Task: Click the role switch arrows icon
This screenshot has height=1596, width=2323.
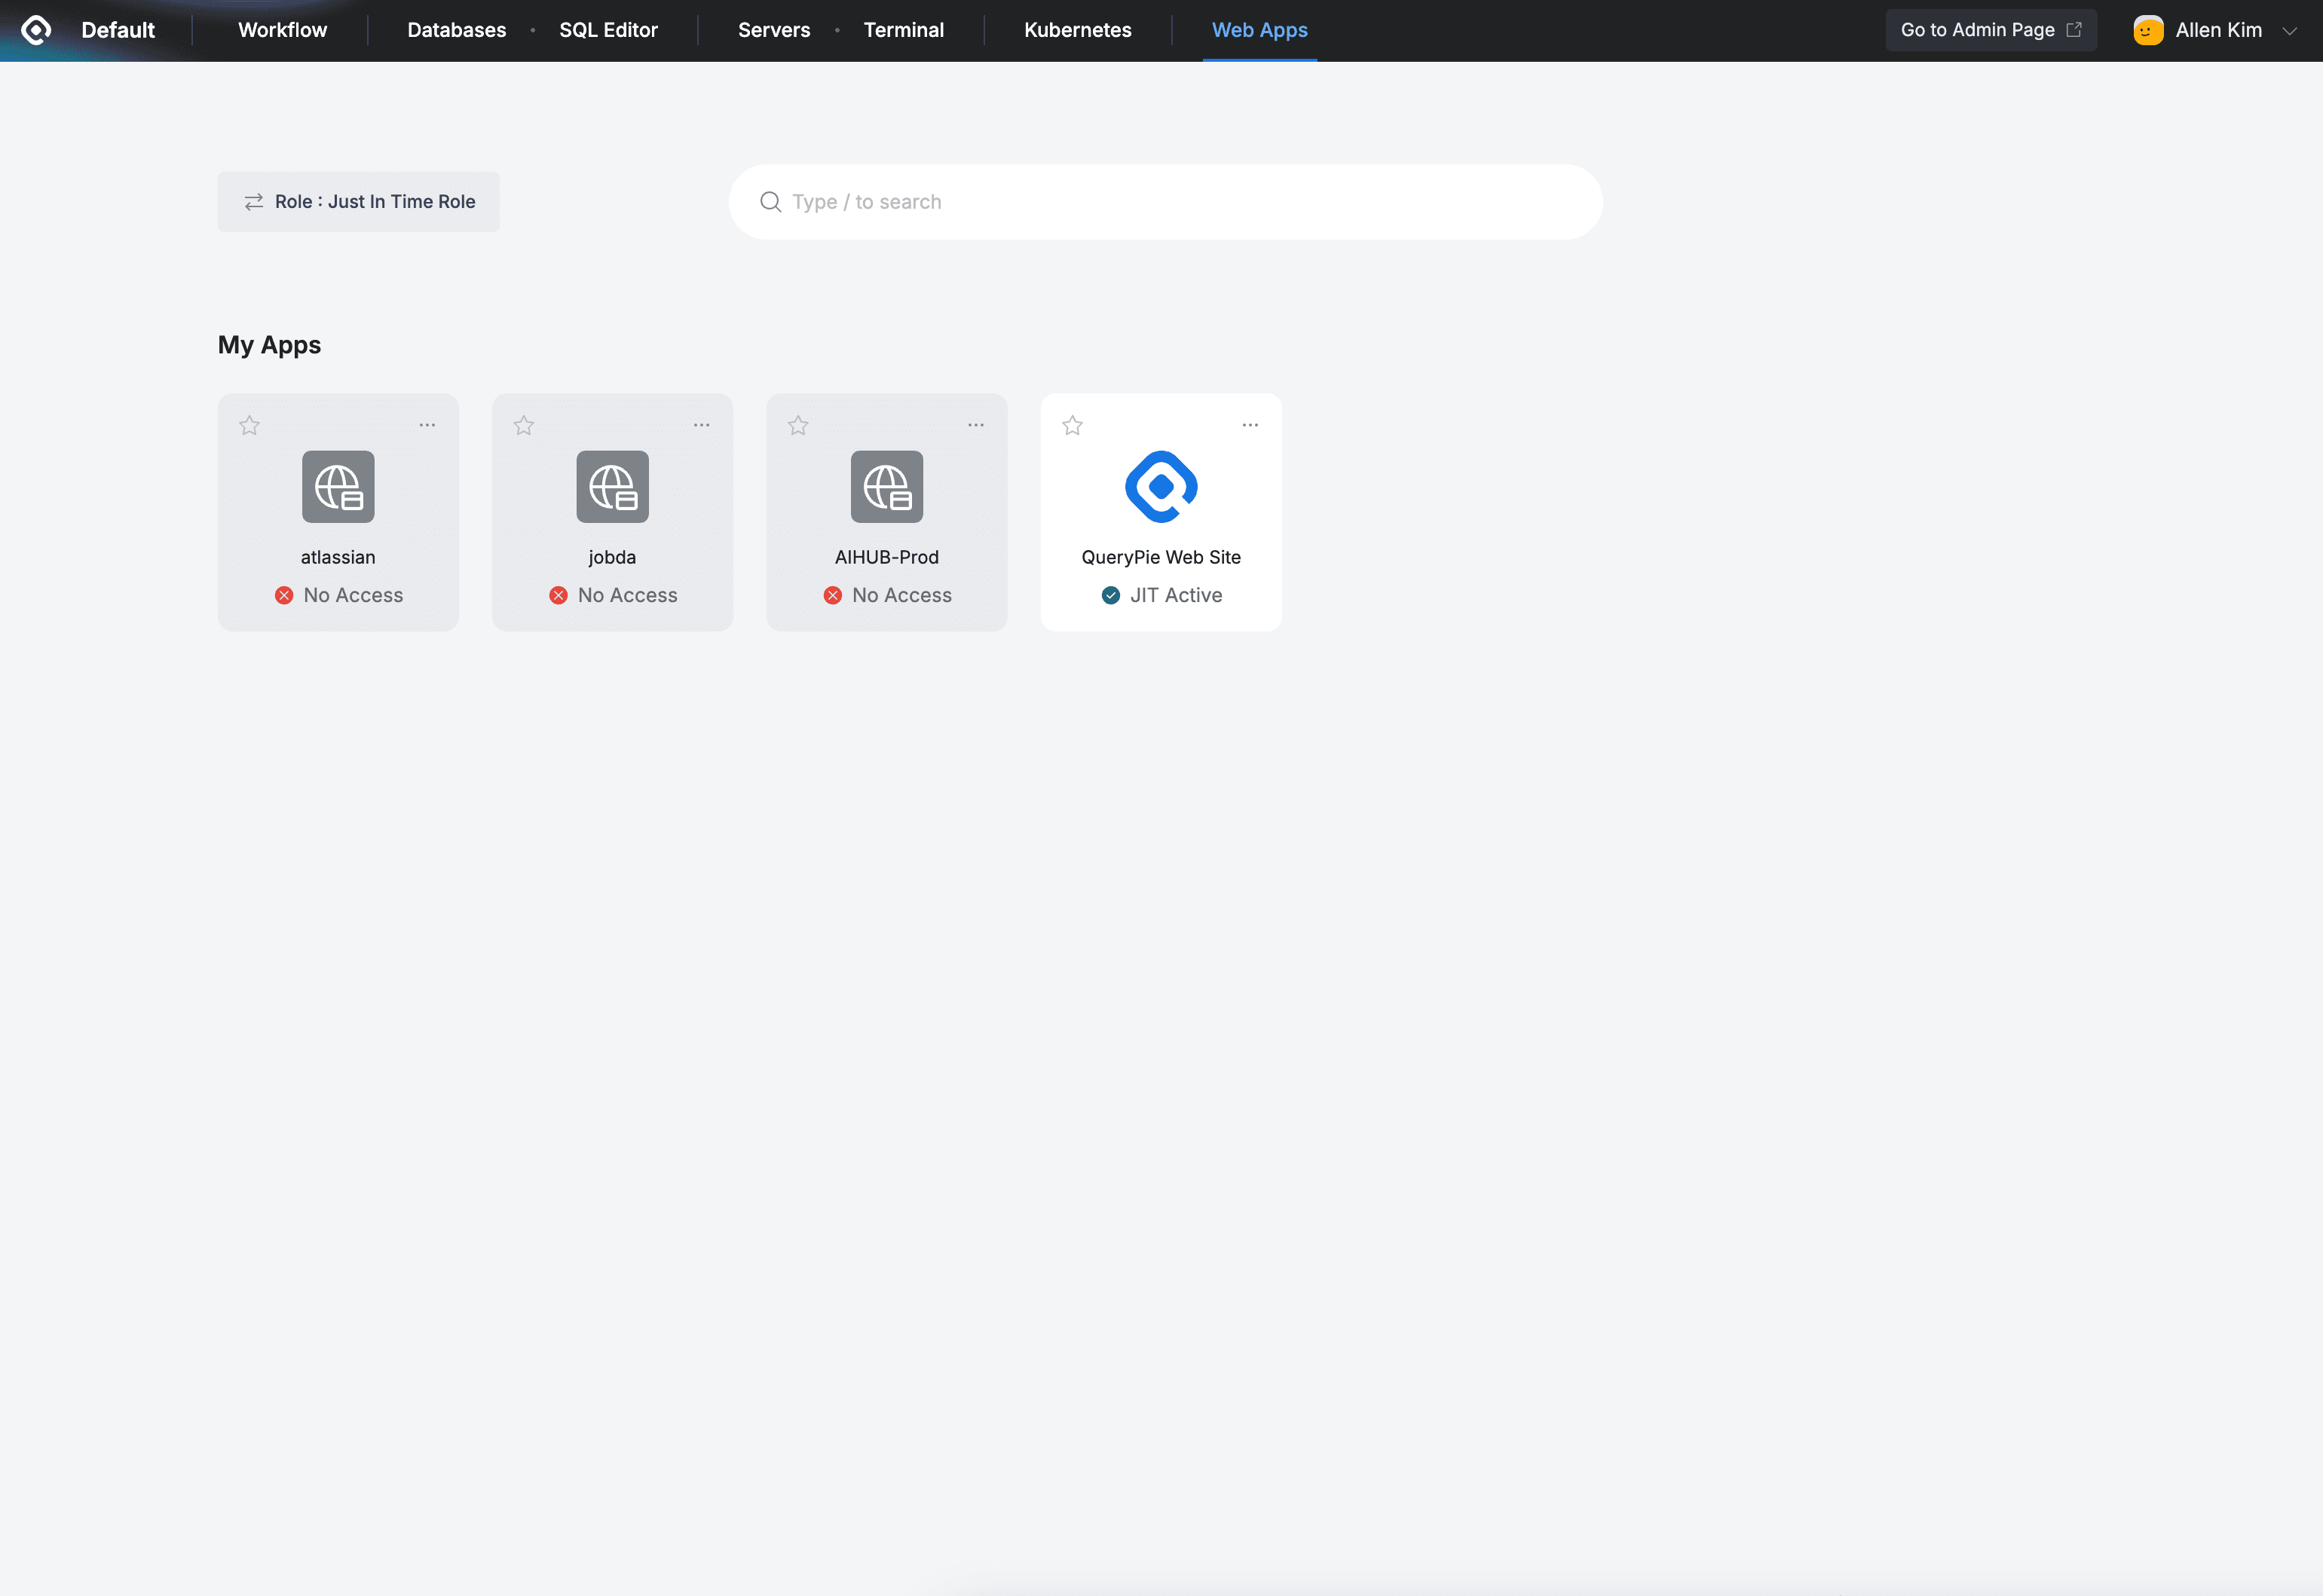Action: 254,202
